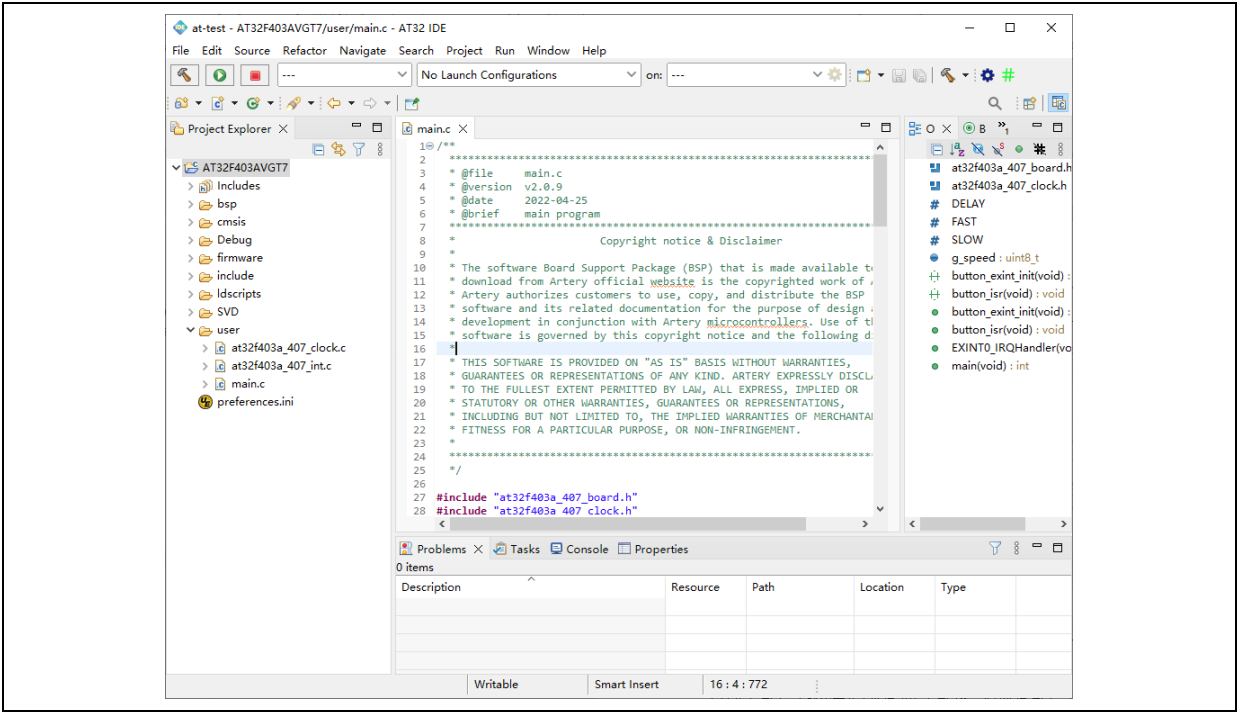Click the blue gear icon in toolbar

coord(987,75)
